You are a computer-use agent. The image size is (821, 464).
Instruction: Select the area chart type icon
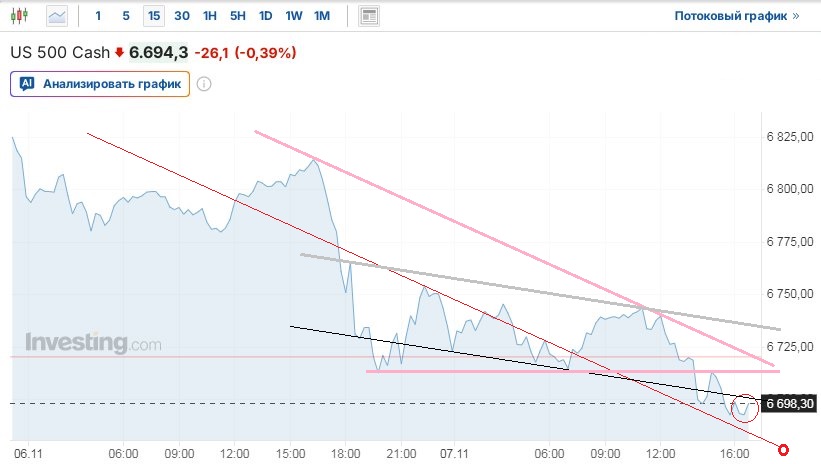(58, 16)
